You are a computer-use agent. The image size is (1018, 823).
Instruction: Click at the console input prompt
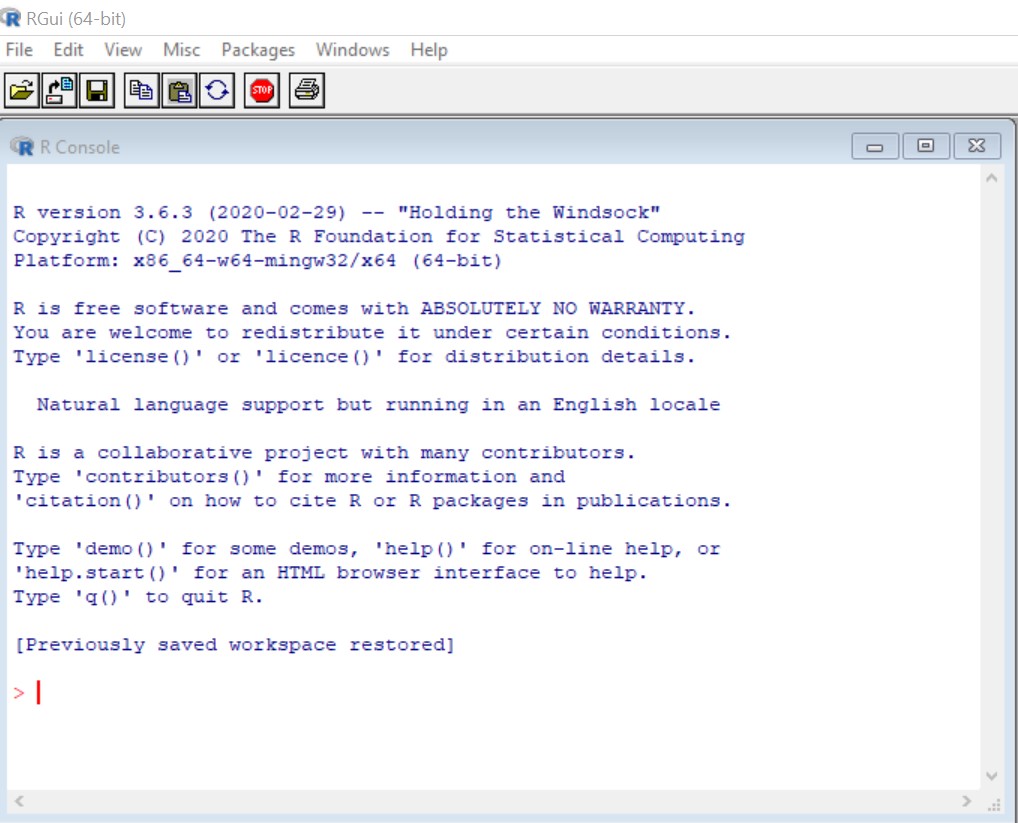(39, 693)
